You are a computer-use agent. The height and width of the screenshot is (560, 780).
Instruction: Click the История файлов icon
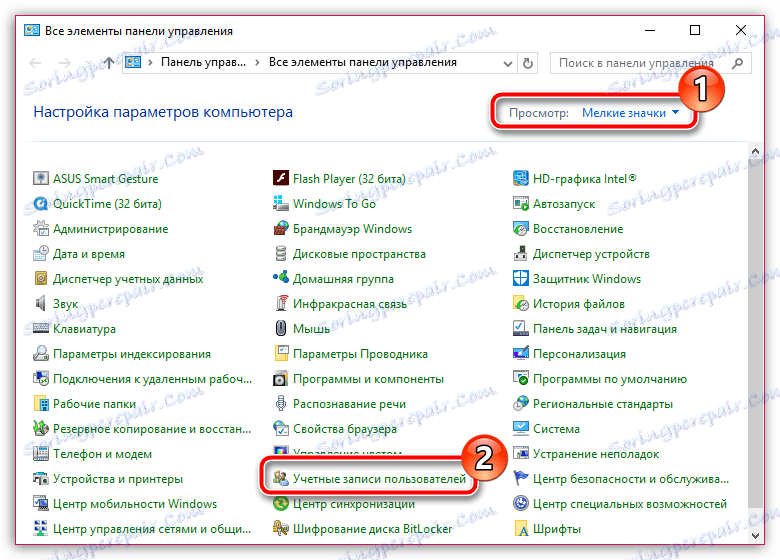click(520, 303)
